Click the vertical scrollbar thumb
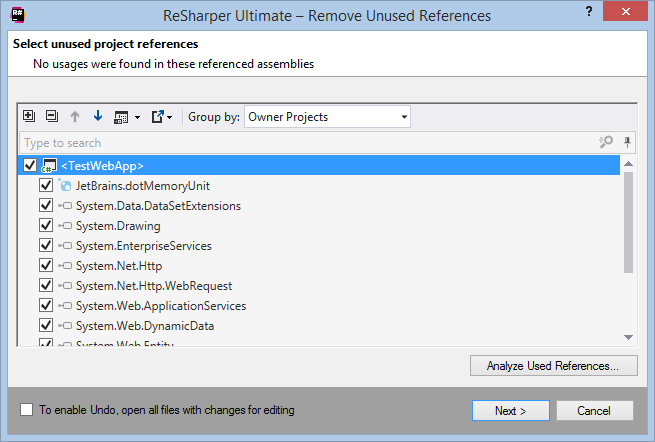The image size is (655, 442). pyautogui.click(x=628, y=222)
